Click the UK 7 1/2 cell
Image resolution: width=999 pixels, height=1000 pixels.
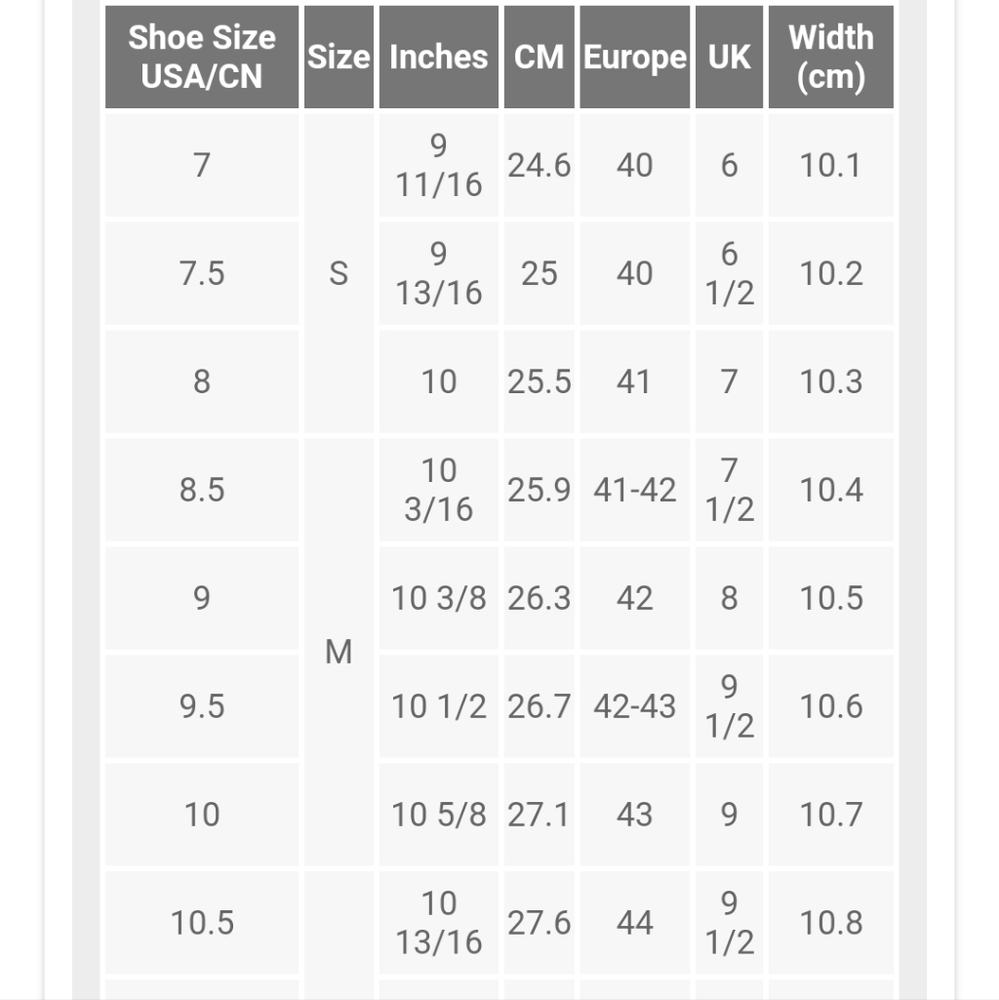pos(729,490)
